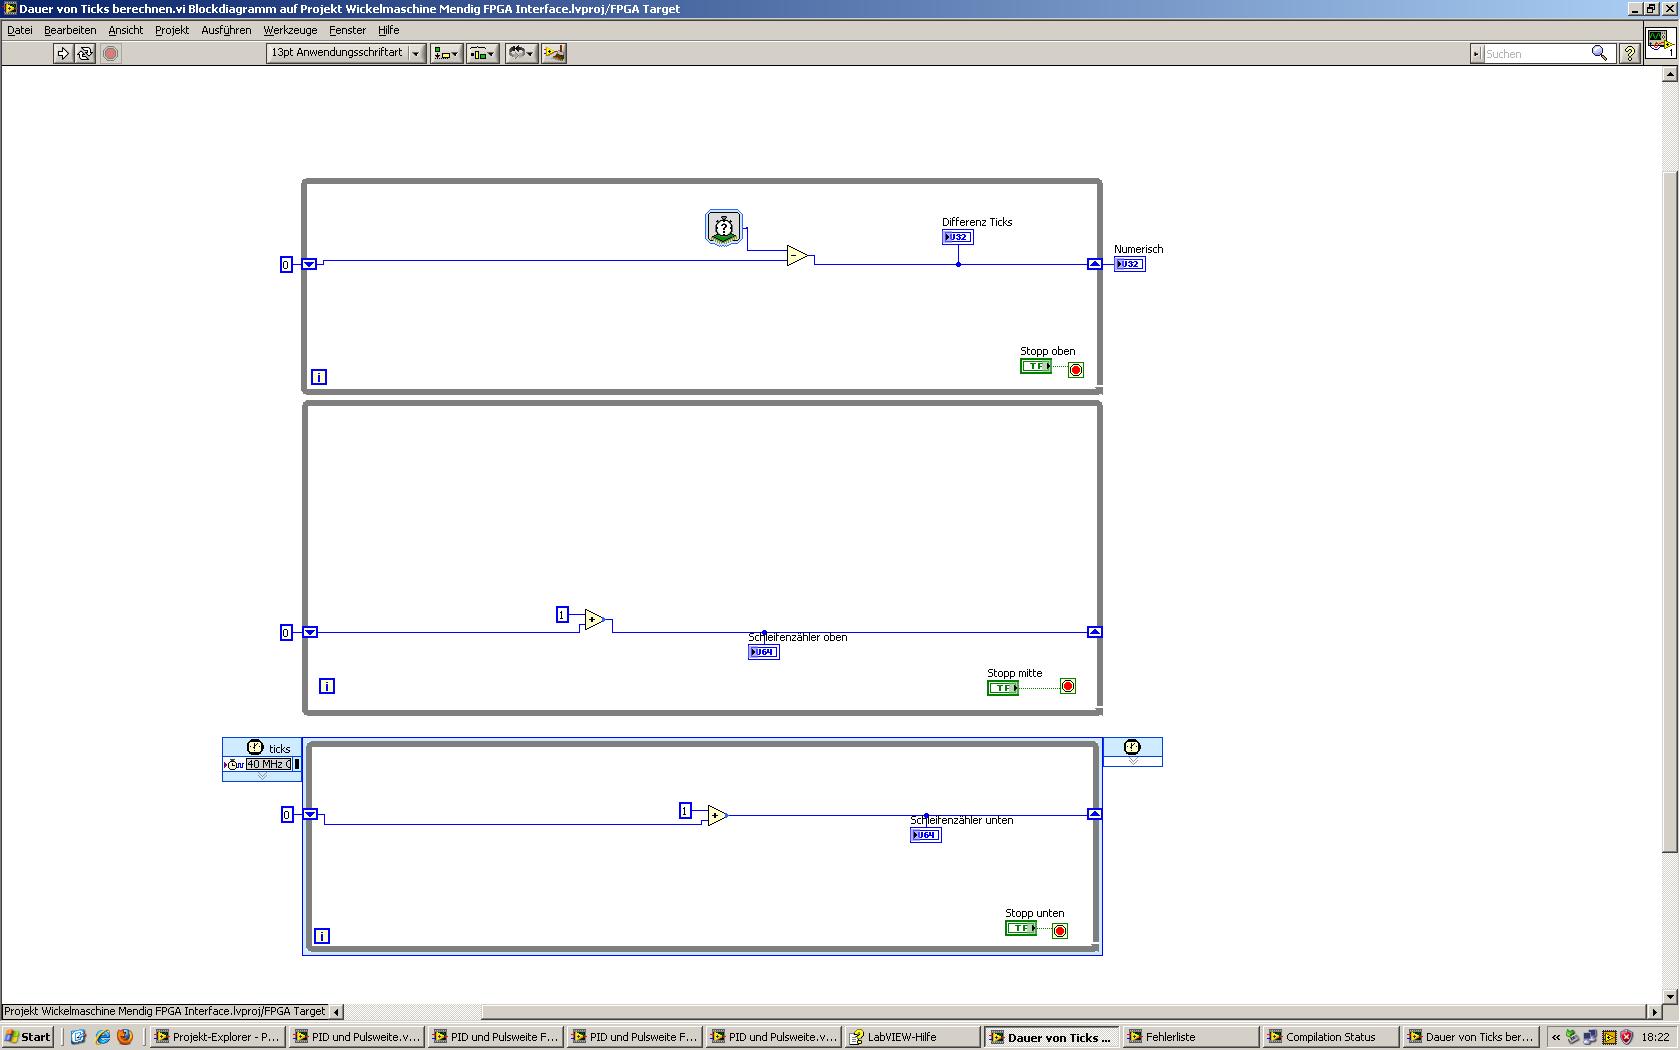Image resolution: width=1680 pixels, height=1050 pixels.
Task: Open the 13pt Anwendungsschriftart font dropdown
Action: click(346, 53)
